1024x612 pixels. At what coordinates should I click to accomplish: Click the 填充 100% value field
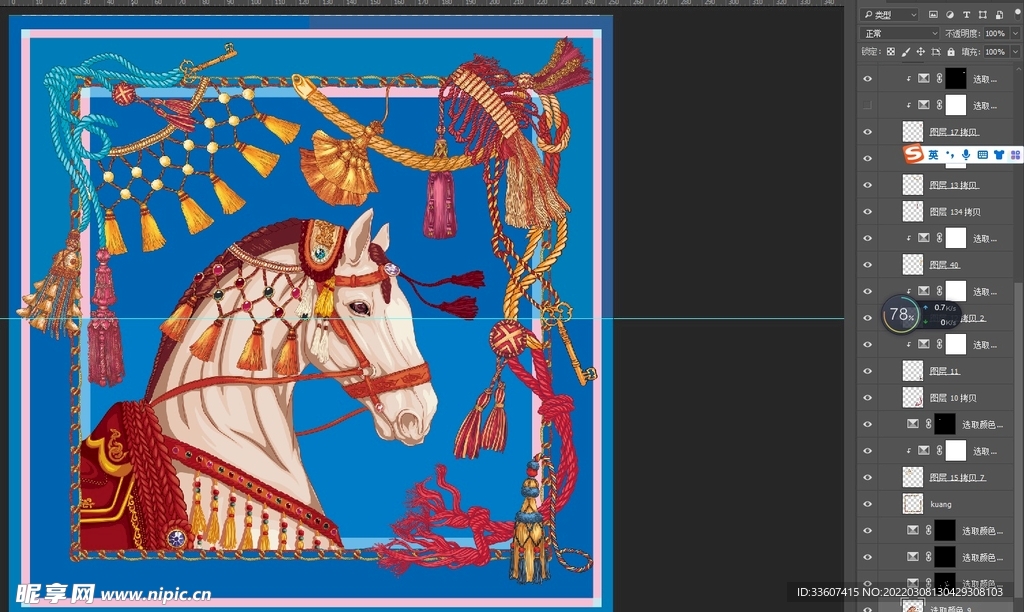click(995, 52)
